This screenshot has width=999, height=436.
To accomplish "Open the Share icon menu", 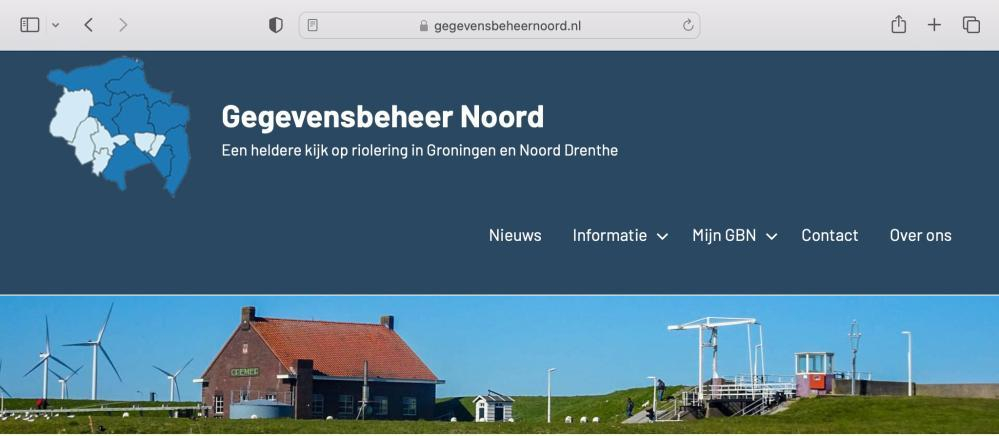I will click(x=898, y=24).
